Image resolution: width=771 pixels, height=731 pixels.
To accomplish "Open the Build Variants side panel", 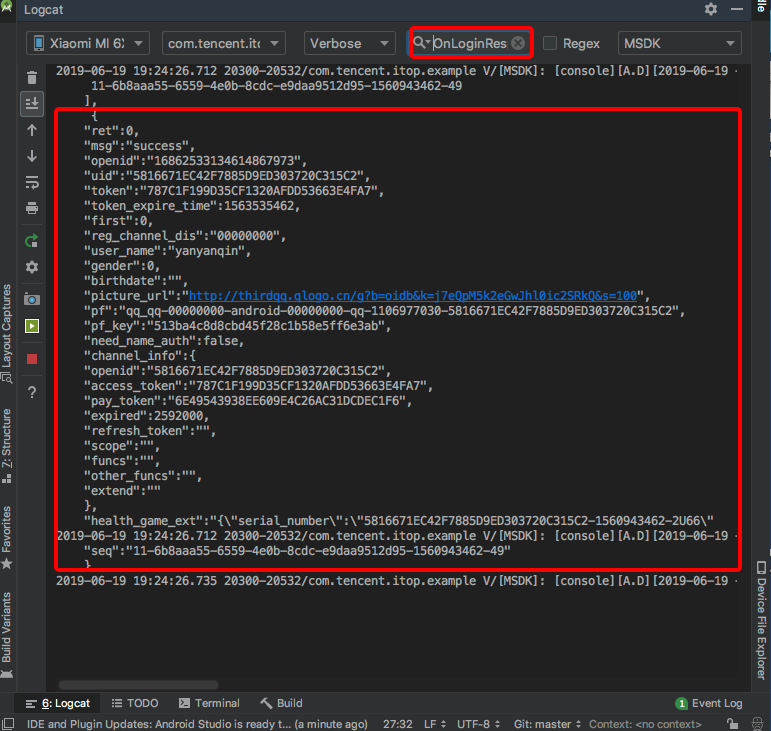I will [x=6, y=634].
